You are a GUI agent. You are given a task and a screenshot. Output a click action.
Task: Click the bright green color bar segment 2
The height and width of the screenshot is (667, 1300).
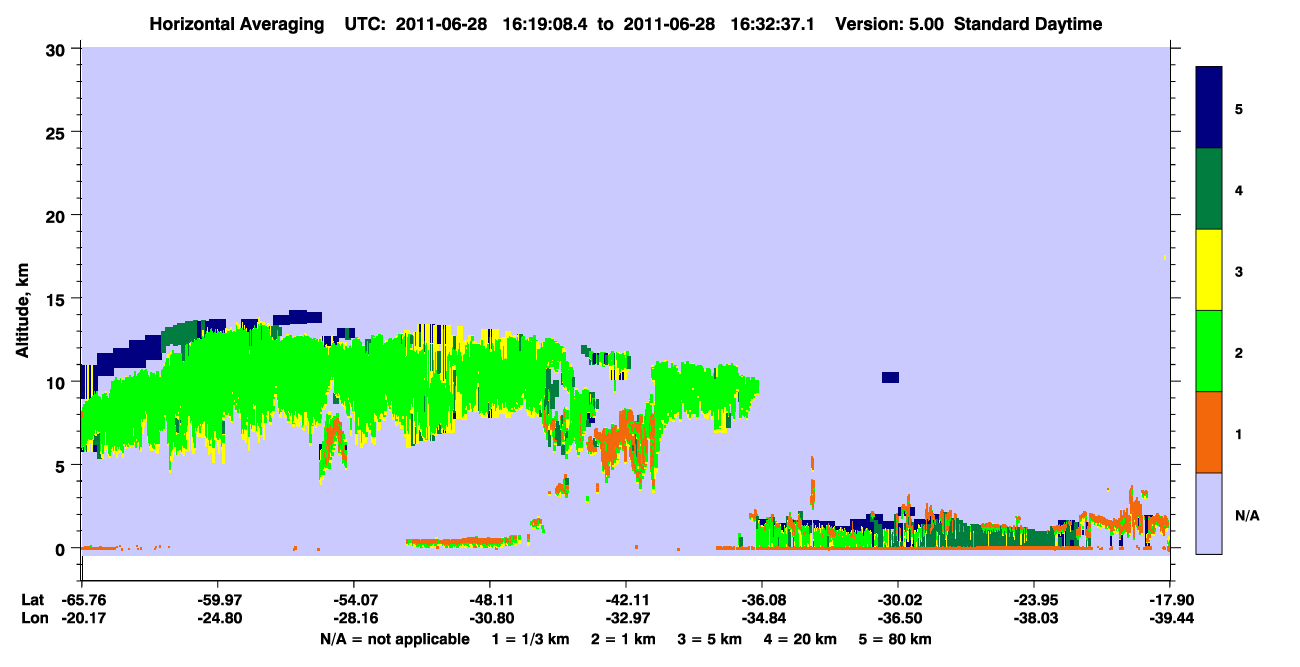(x=1209, y=351)
